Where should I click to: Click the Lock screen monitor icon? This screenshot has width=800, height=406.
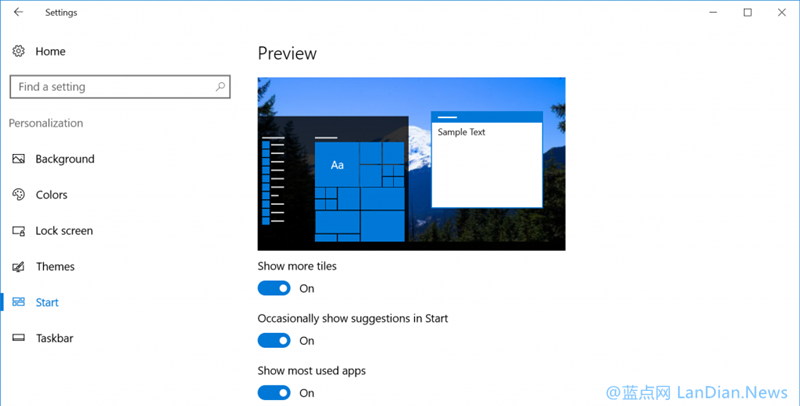coord(18,231)
